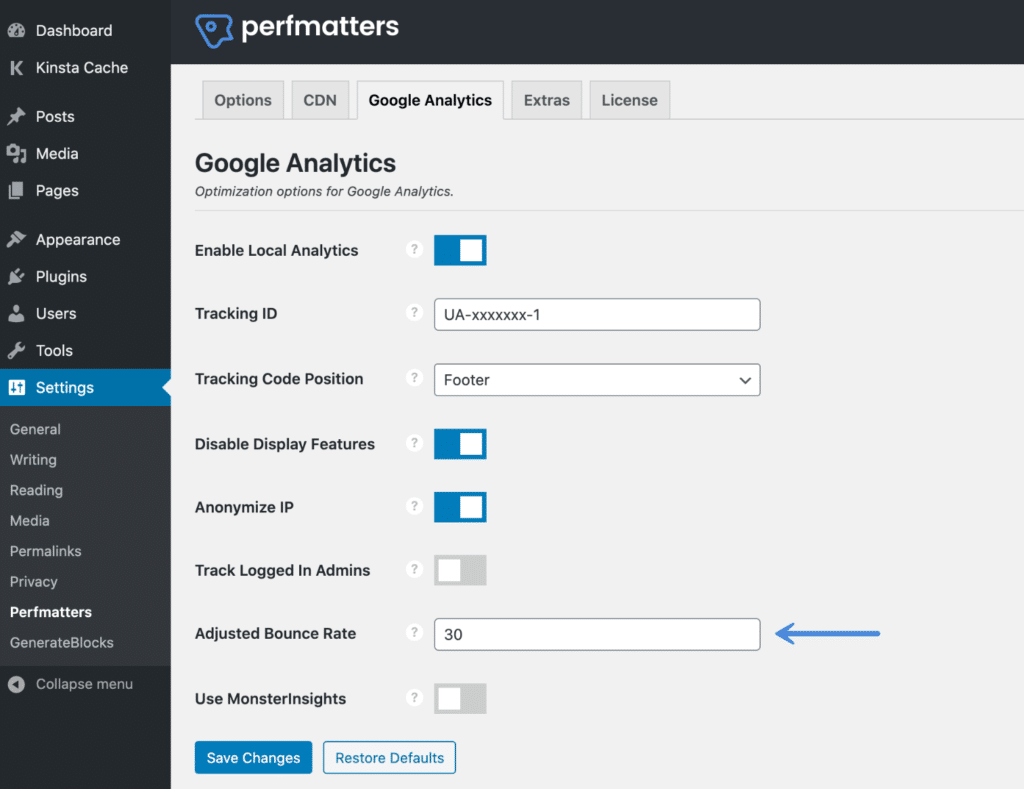Switch to the Options tab
Viewport: 1024px width, 789px height.
[x=243, y=100]
